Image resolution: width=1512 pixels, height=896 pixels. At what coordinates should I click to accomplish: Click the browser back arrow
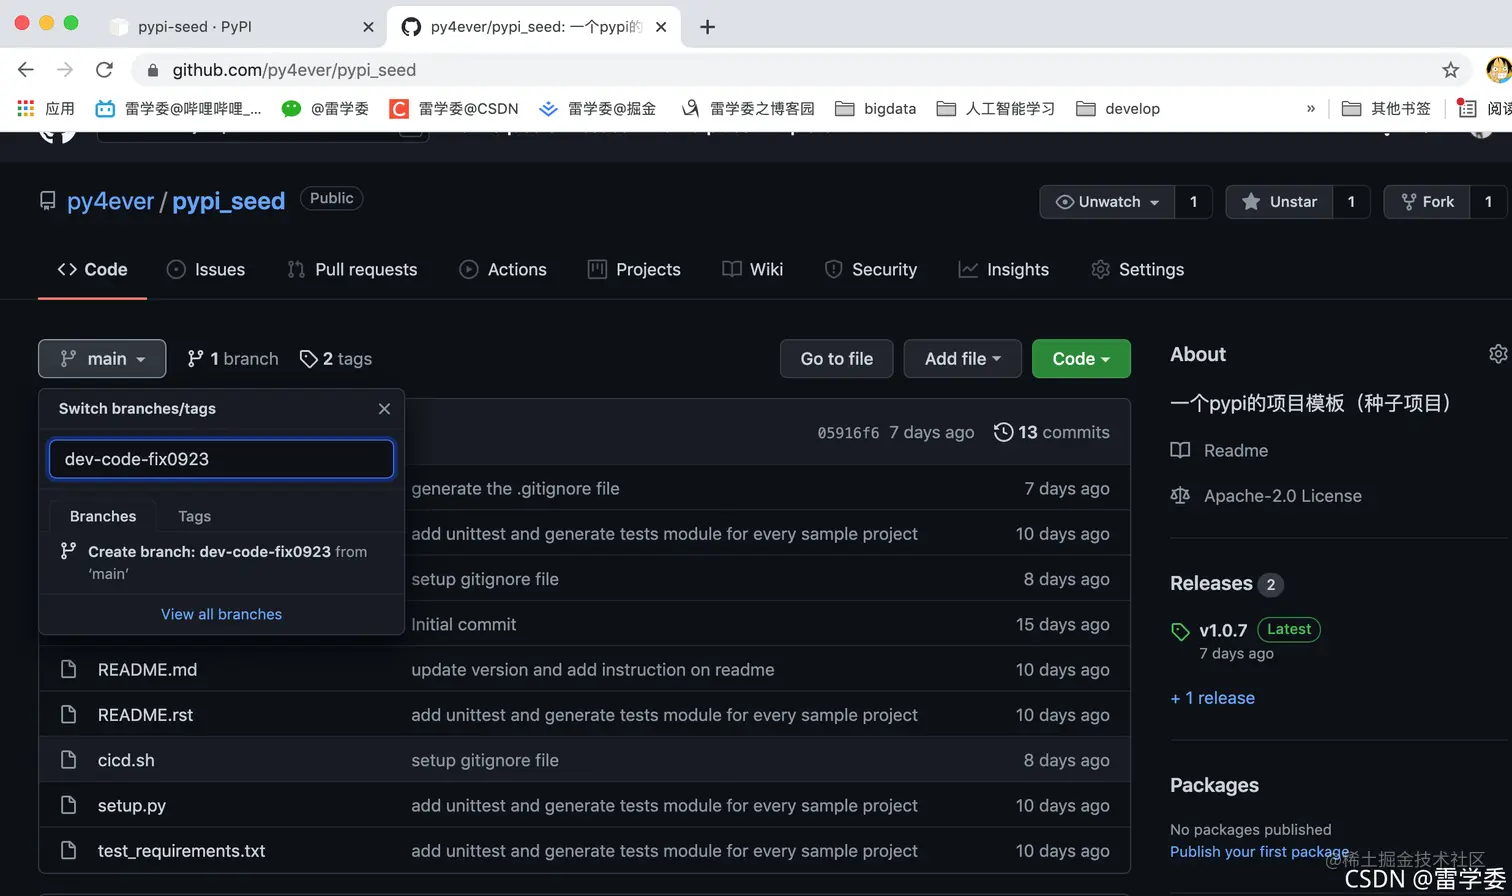[26, 70]
